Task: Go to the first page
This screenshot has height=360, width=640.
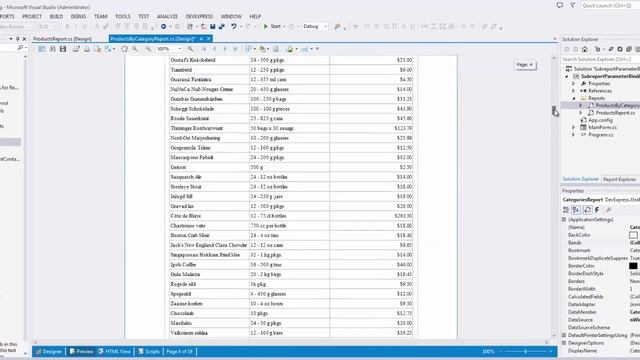Action: coord(204,49)
